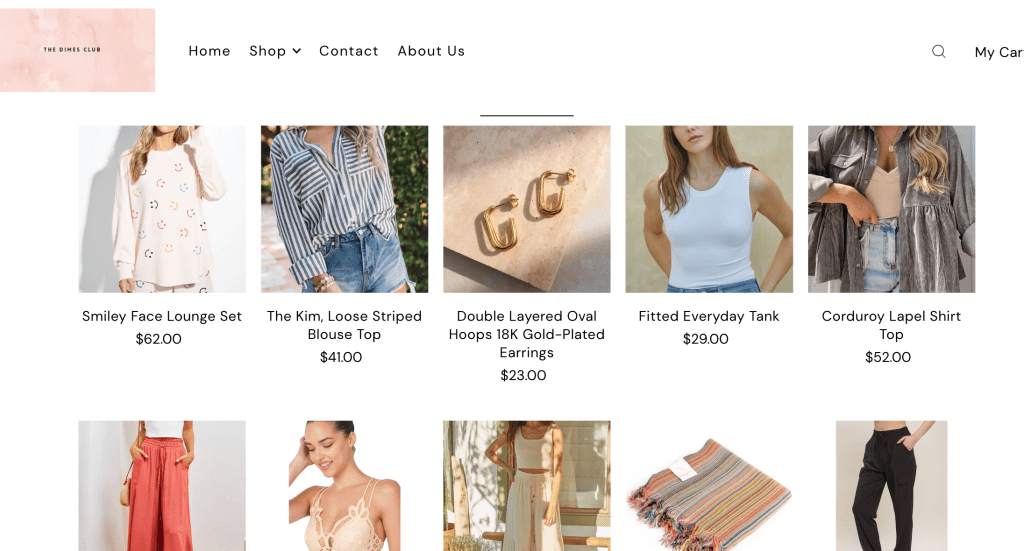Image resolution: width=1024 pixels, height=551 pixels.
Task: View the striped multicolor towel photo
Action: pyautogui.click(x=709, y=486)
